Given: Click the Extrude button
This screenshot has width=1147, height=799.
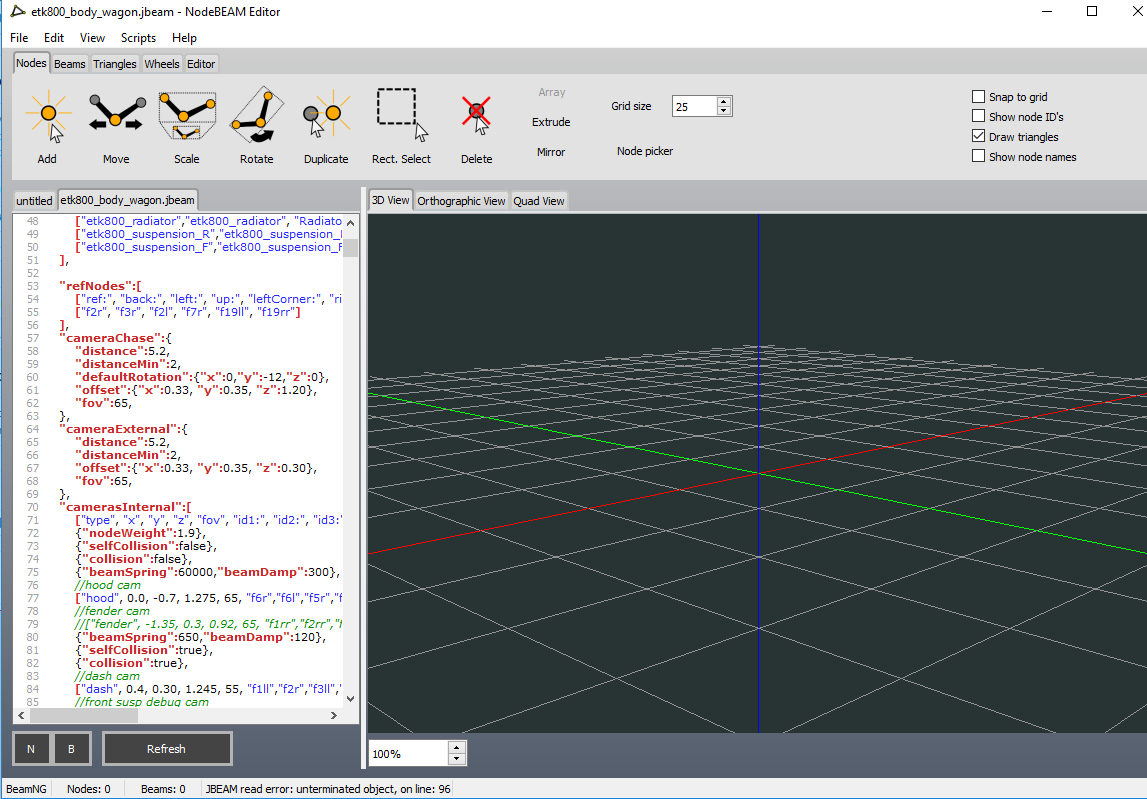Looking at the screenshot, I should pyautogui.click(x=551, y=122).
